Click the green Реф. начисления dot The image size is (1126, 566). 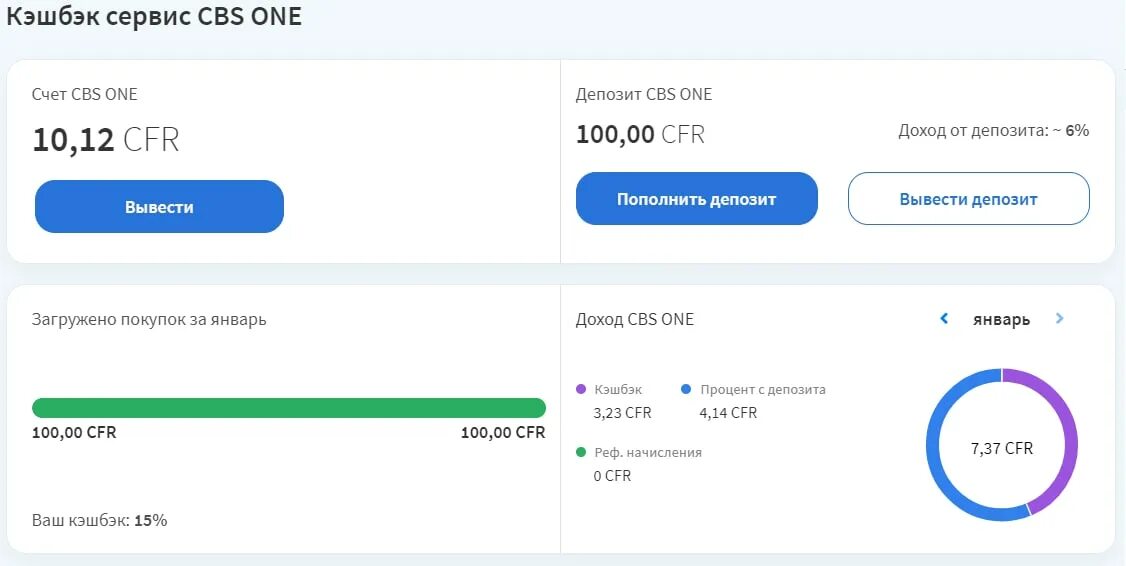click(x=581, y=452)
